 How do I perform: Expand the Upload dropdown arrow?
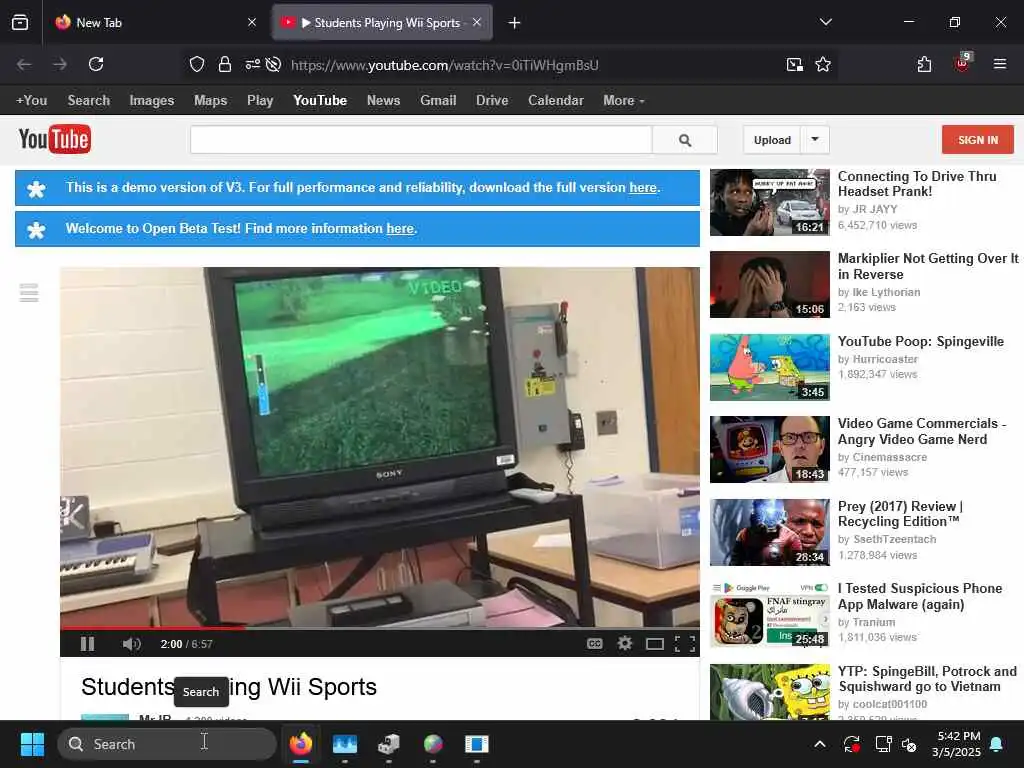[815, 140]
